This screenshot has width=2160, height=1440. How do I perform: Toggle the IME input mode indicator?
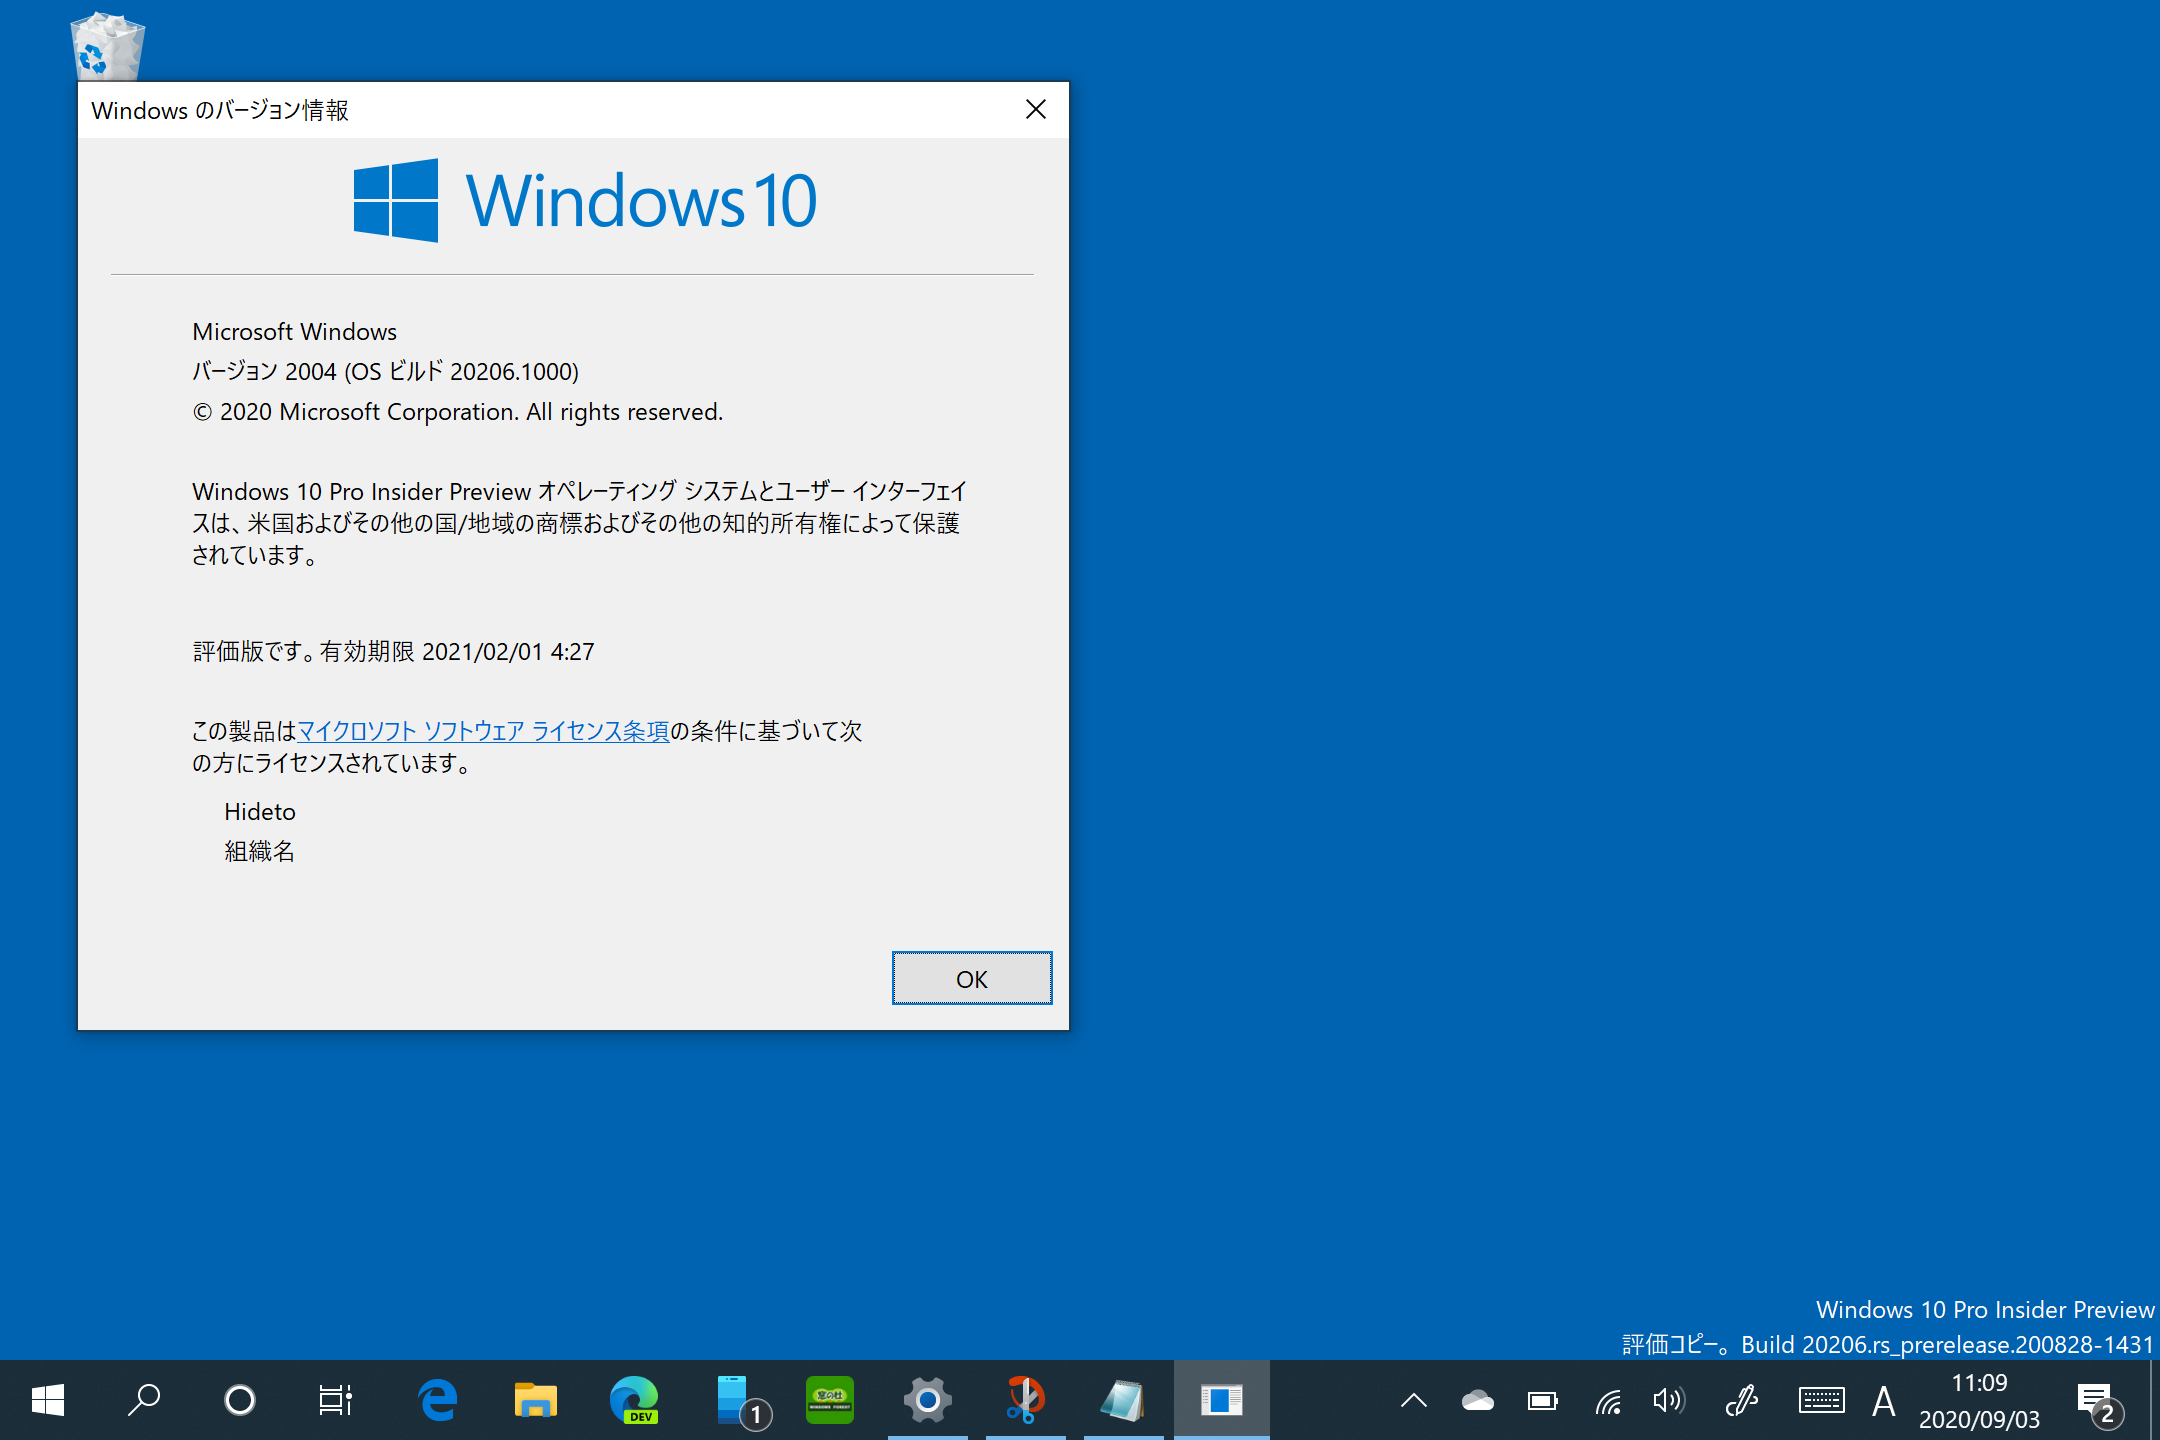coord(1884,1400)
